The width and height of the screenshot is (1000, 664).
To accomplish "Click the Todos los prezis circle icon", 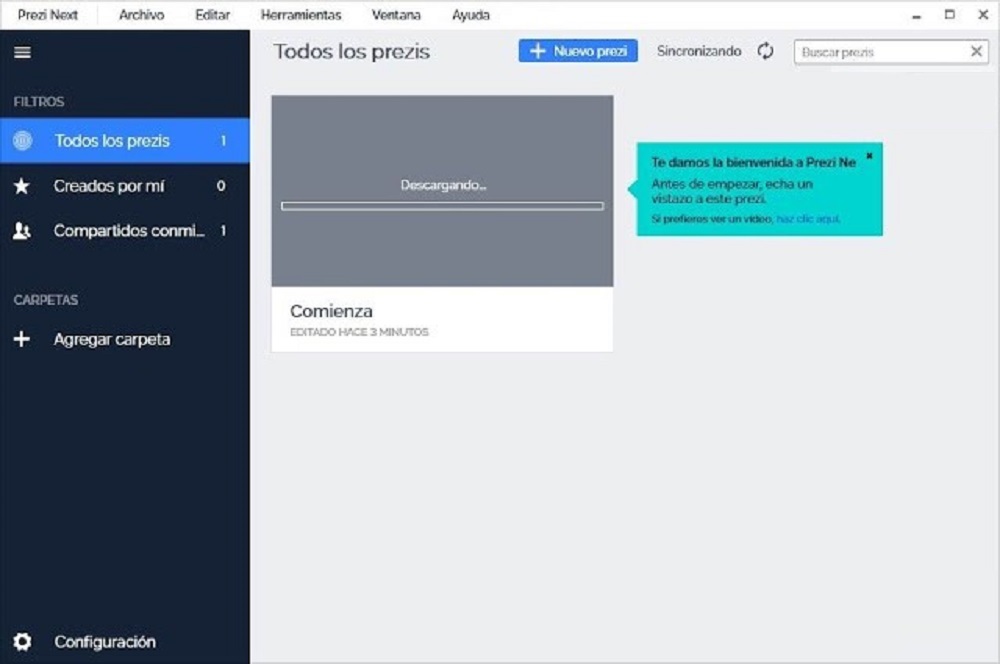I will 22,140.
